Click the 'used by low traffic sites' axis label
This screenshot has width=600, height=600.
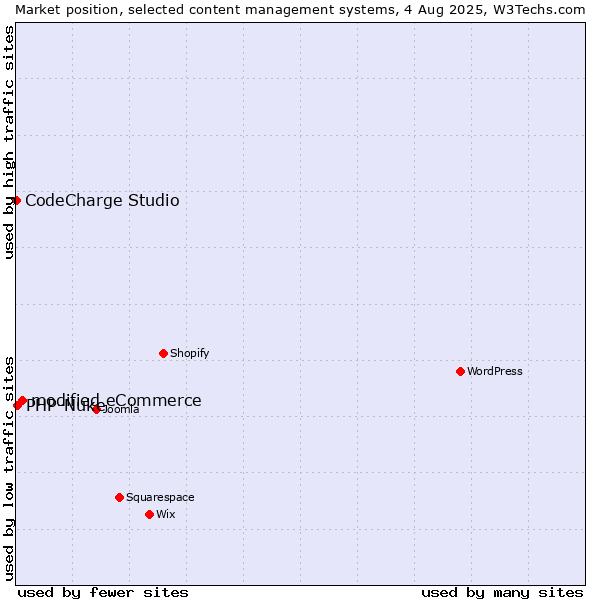[x=9, y=469]
